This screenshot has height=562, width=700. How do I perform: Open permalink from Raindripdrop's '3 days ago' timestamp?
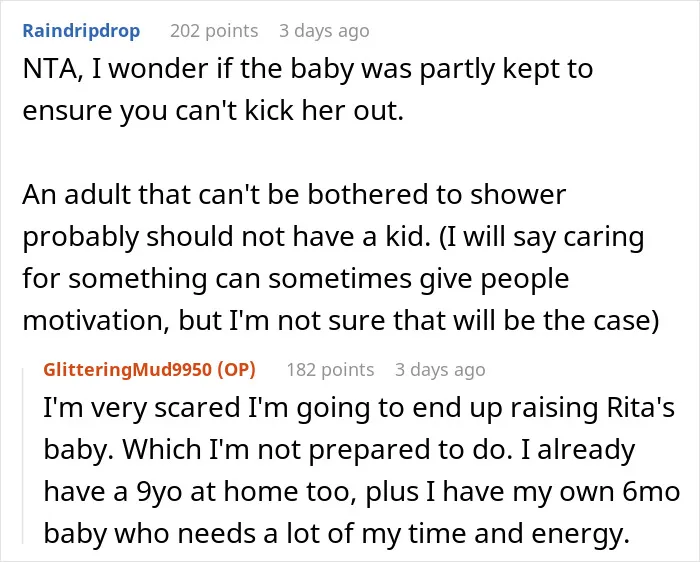point(325,31)
